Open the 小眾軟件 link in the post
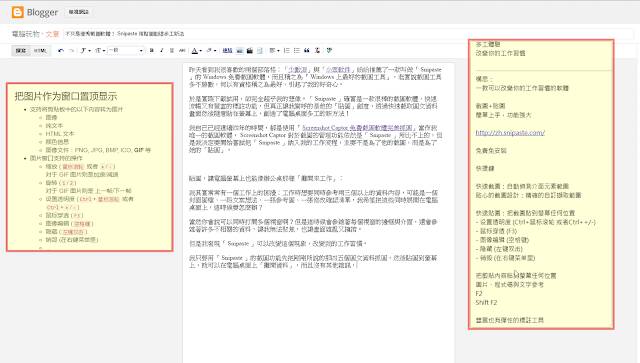The width and height of the screenshot is (640, 363). pyautogui.click(x=338, y=70)
